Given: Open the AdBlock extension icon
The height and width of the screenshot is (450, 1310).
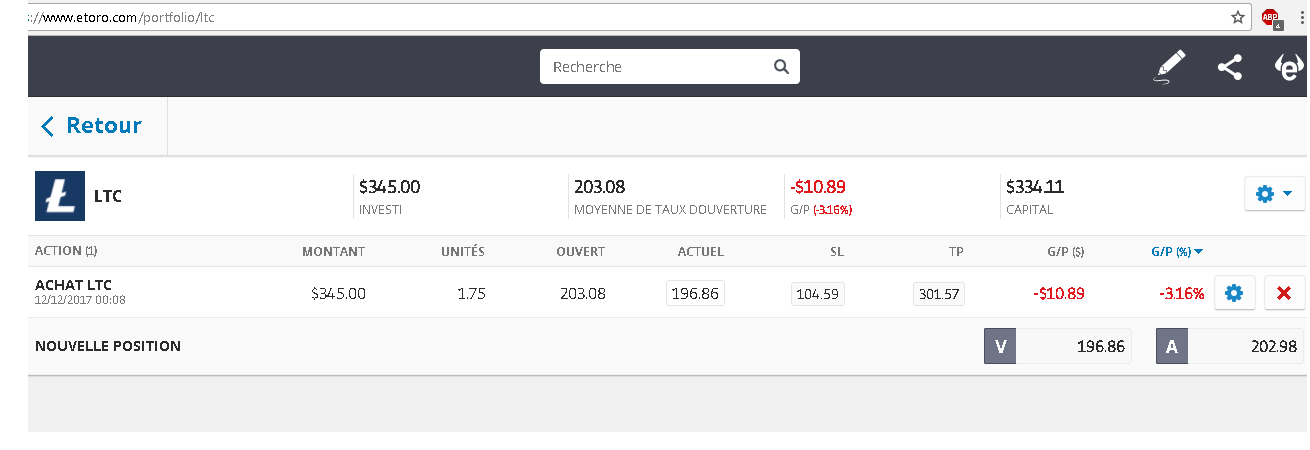Looking at the screenshot, I should pos(1270,17).
